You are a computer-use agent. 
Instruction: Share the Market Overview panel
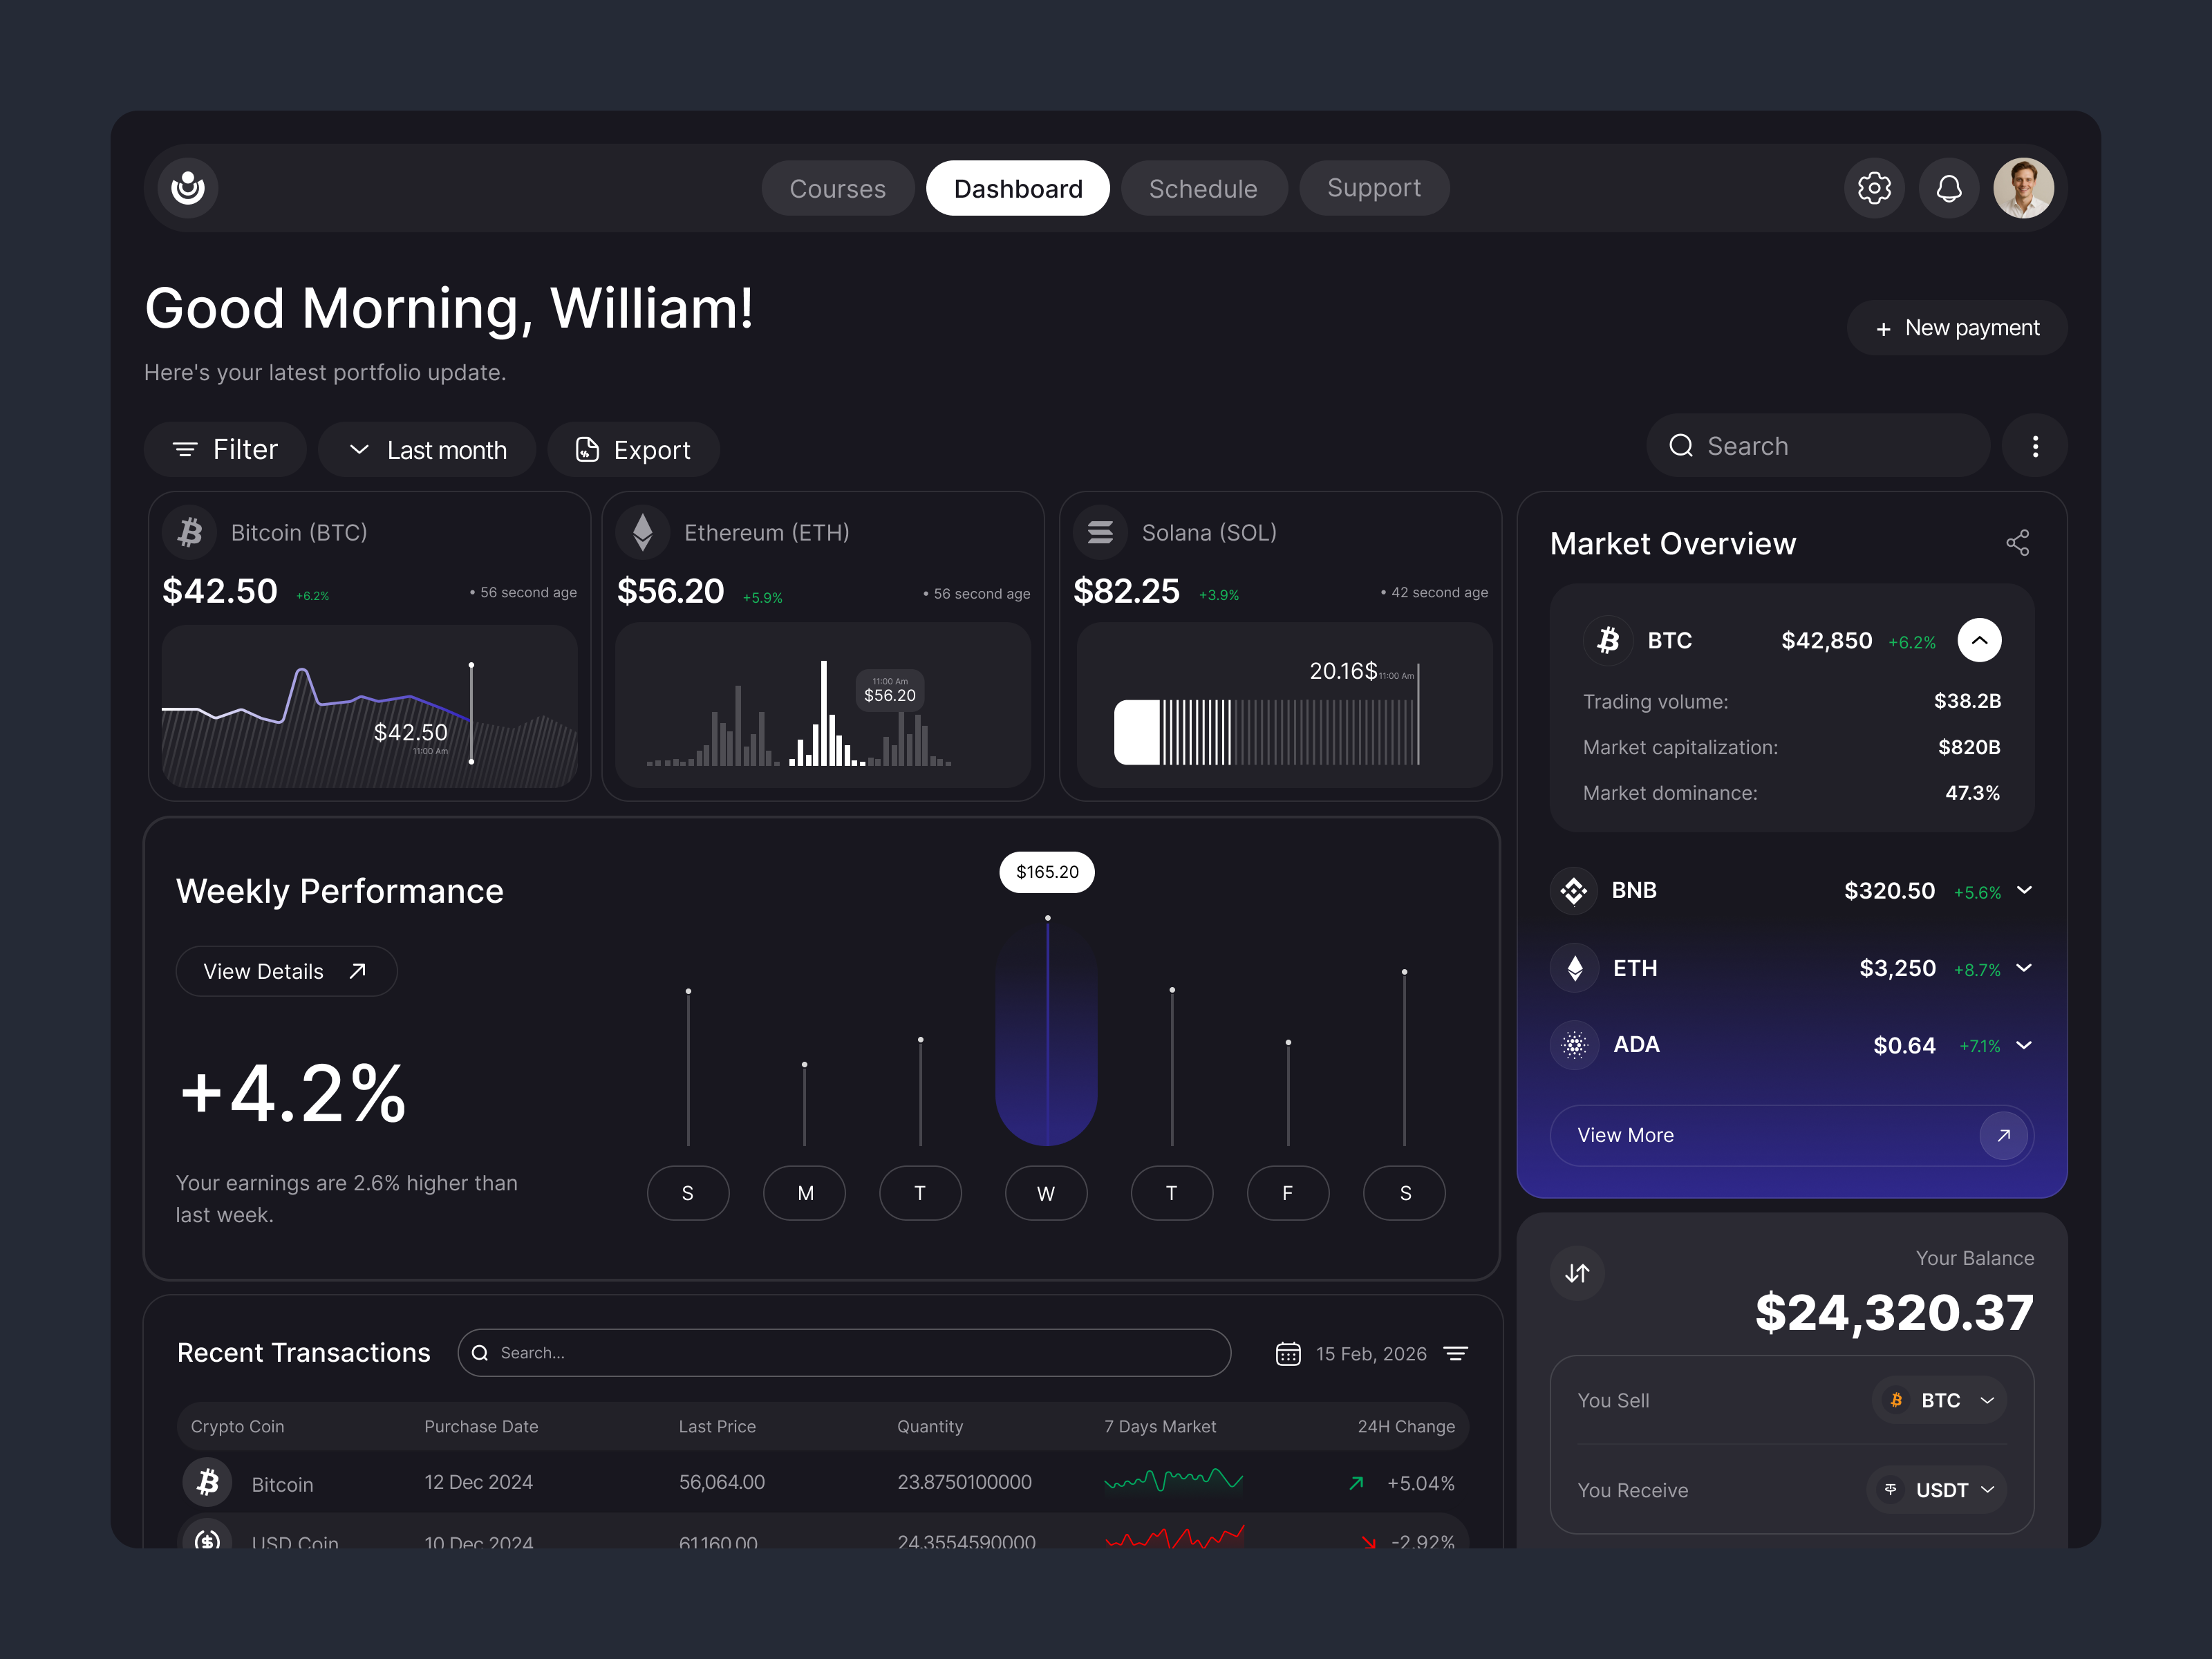2018,543
